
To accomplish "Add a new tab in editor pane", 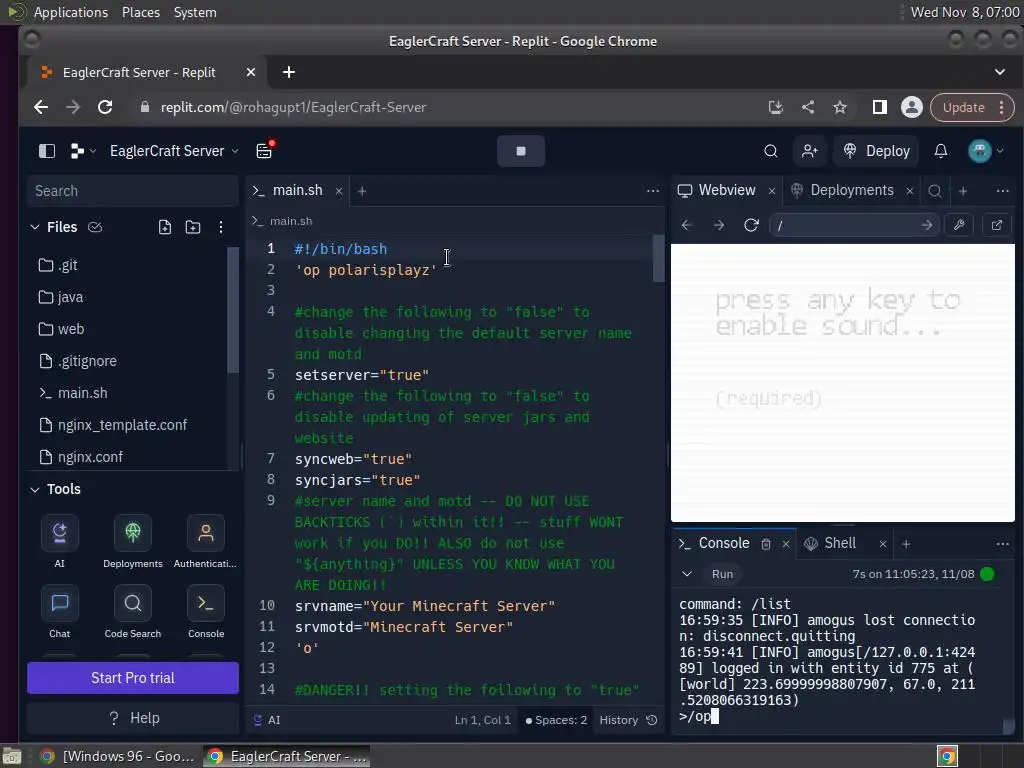I will pyautogui.click(x=362, y=191).
